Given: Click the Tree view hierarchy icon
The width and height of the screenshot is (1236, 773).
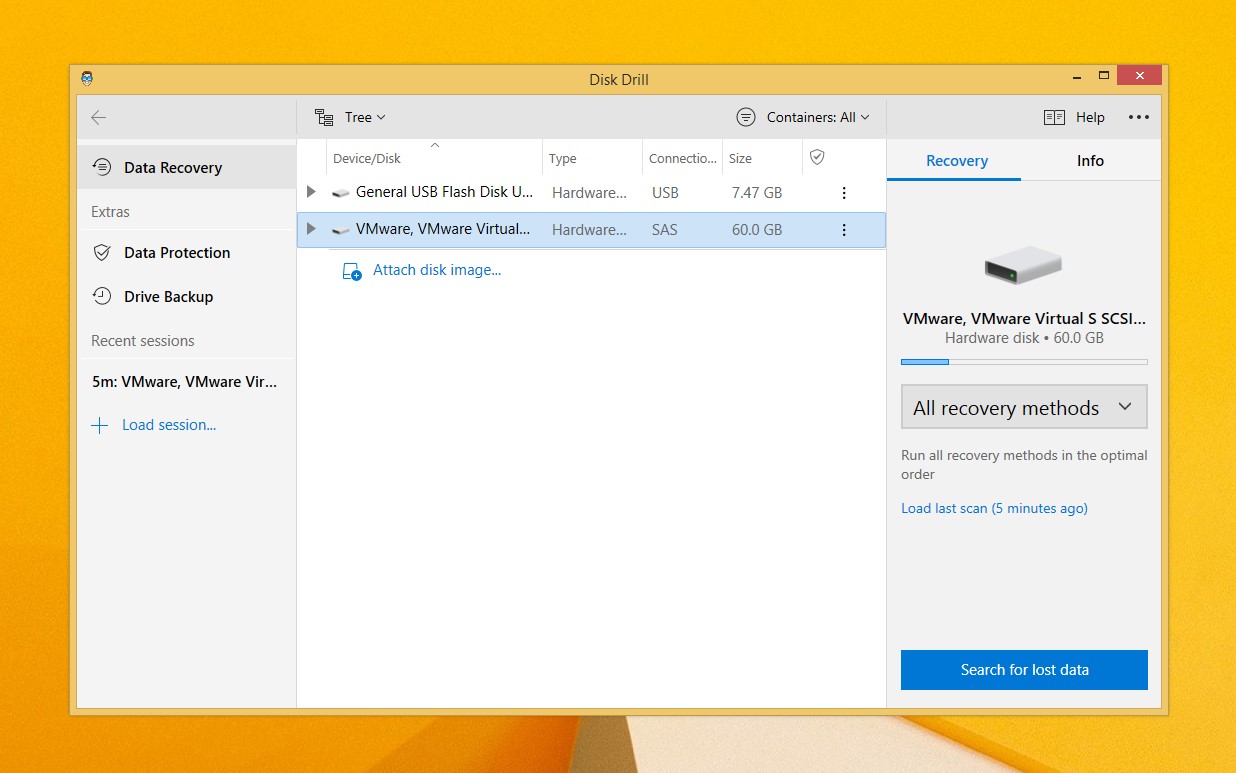Looking at the screenshot, I should tap(324, 117).
